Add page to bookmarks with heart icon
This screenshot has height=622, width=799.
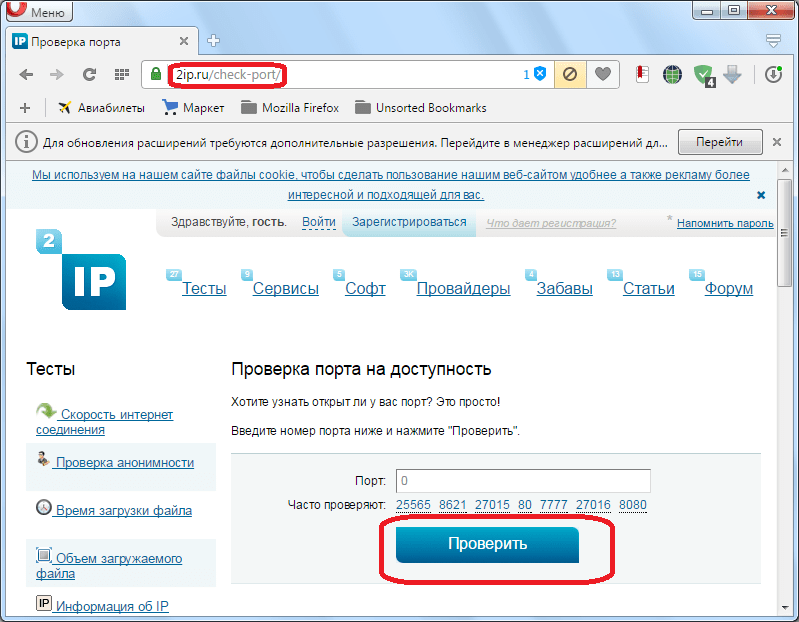click(603, 75)
